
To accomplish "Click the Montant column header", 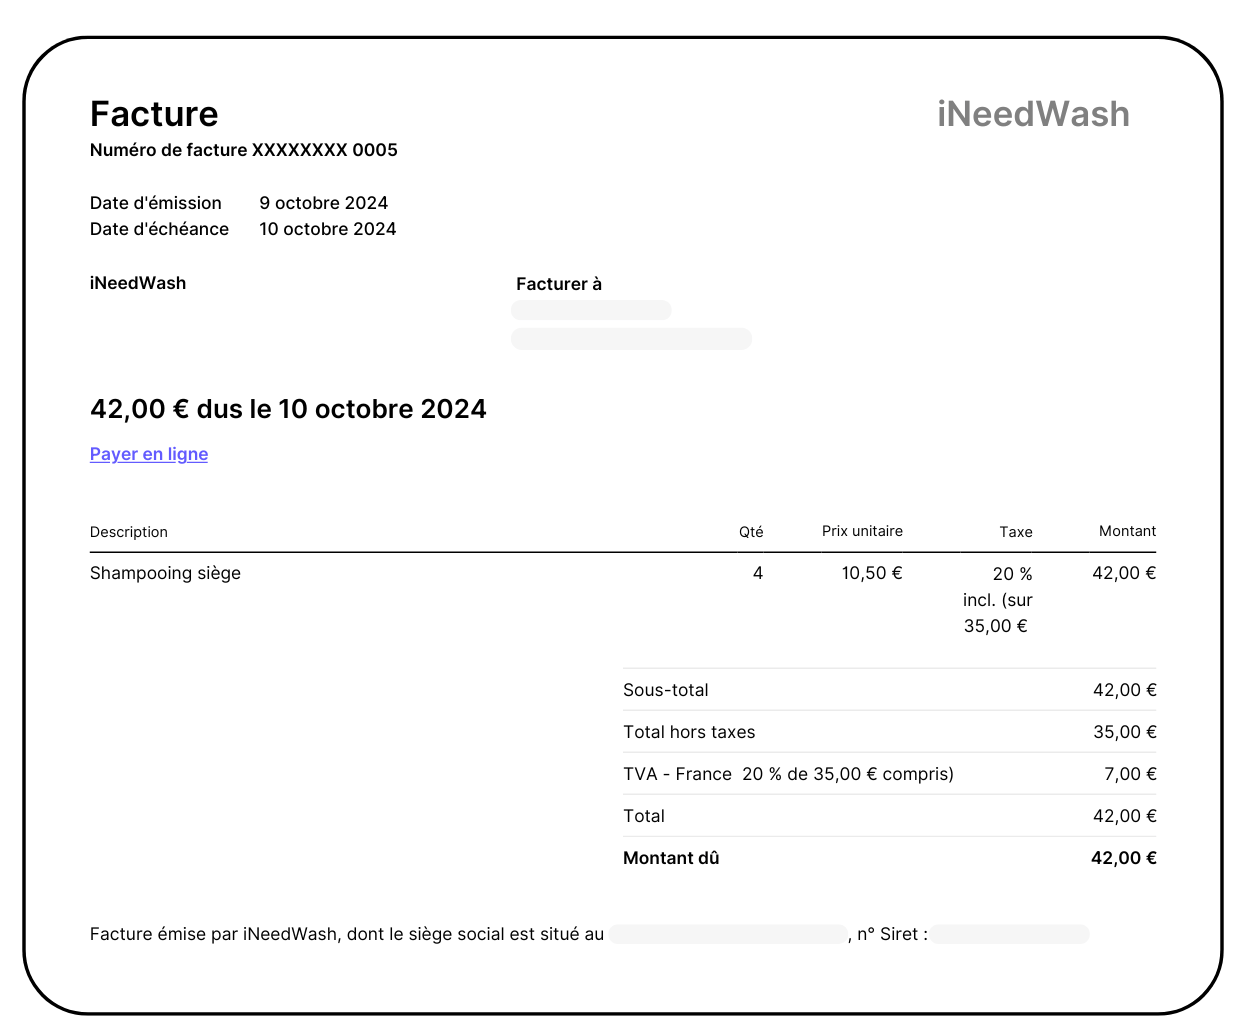I will pos(1127,531).
